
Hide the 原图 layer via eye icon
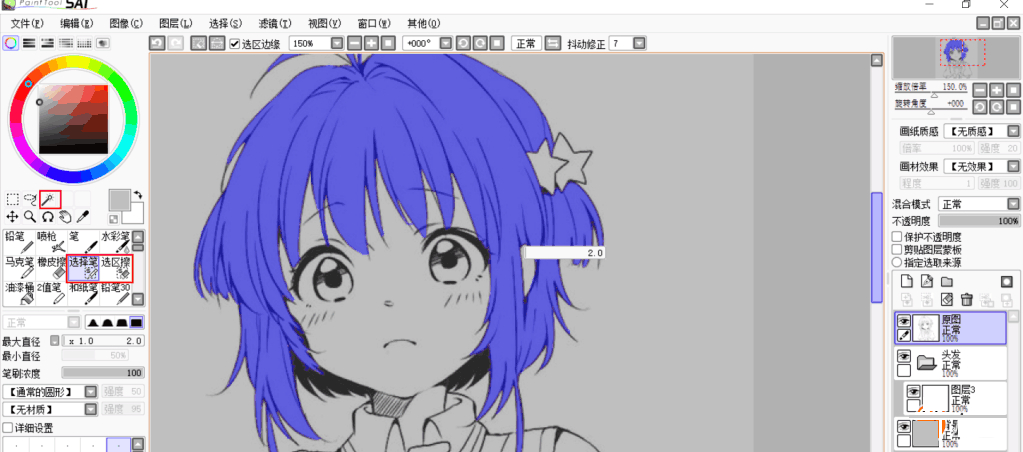[x=904, y=321]
